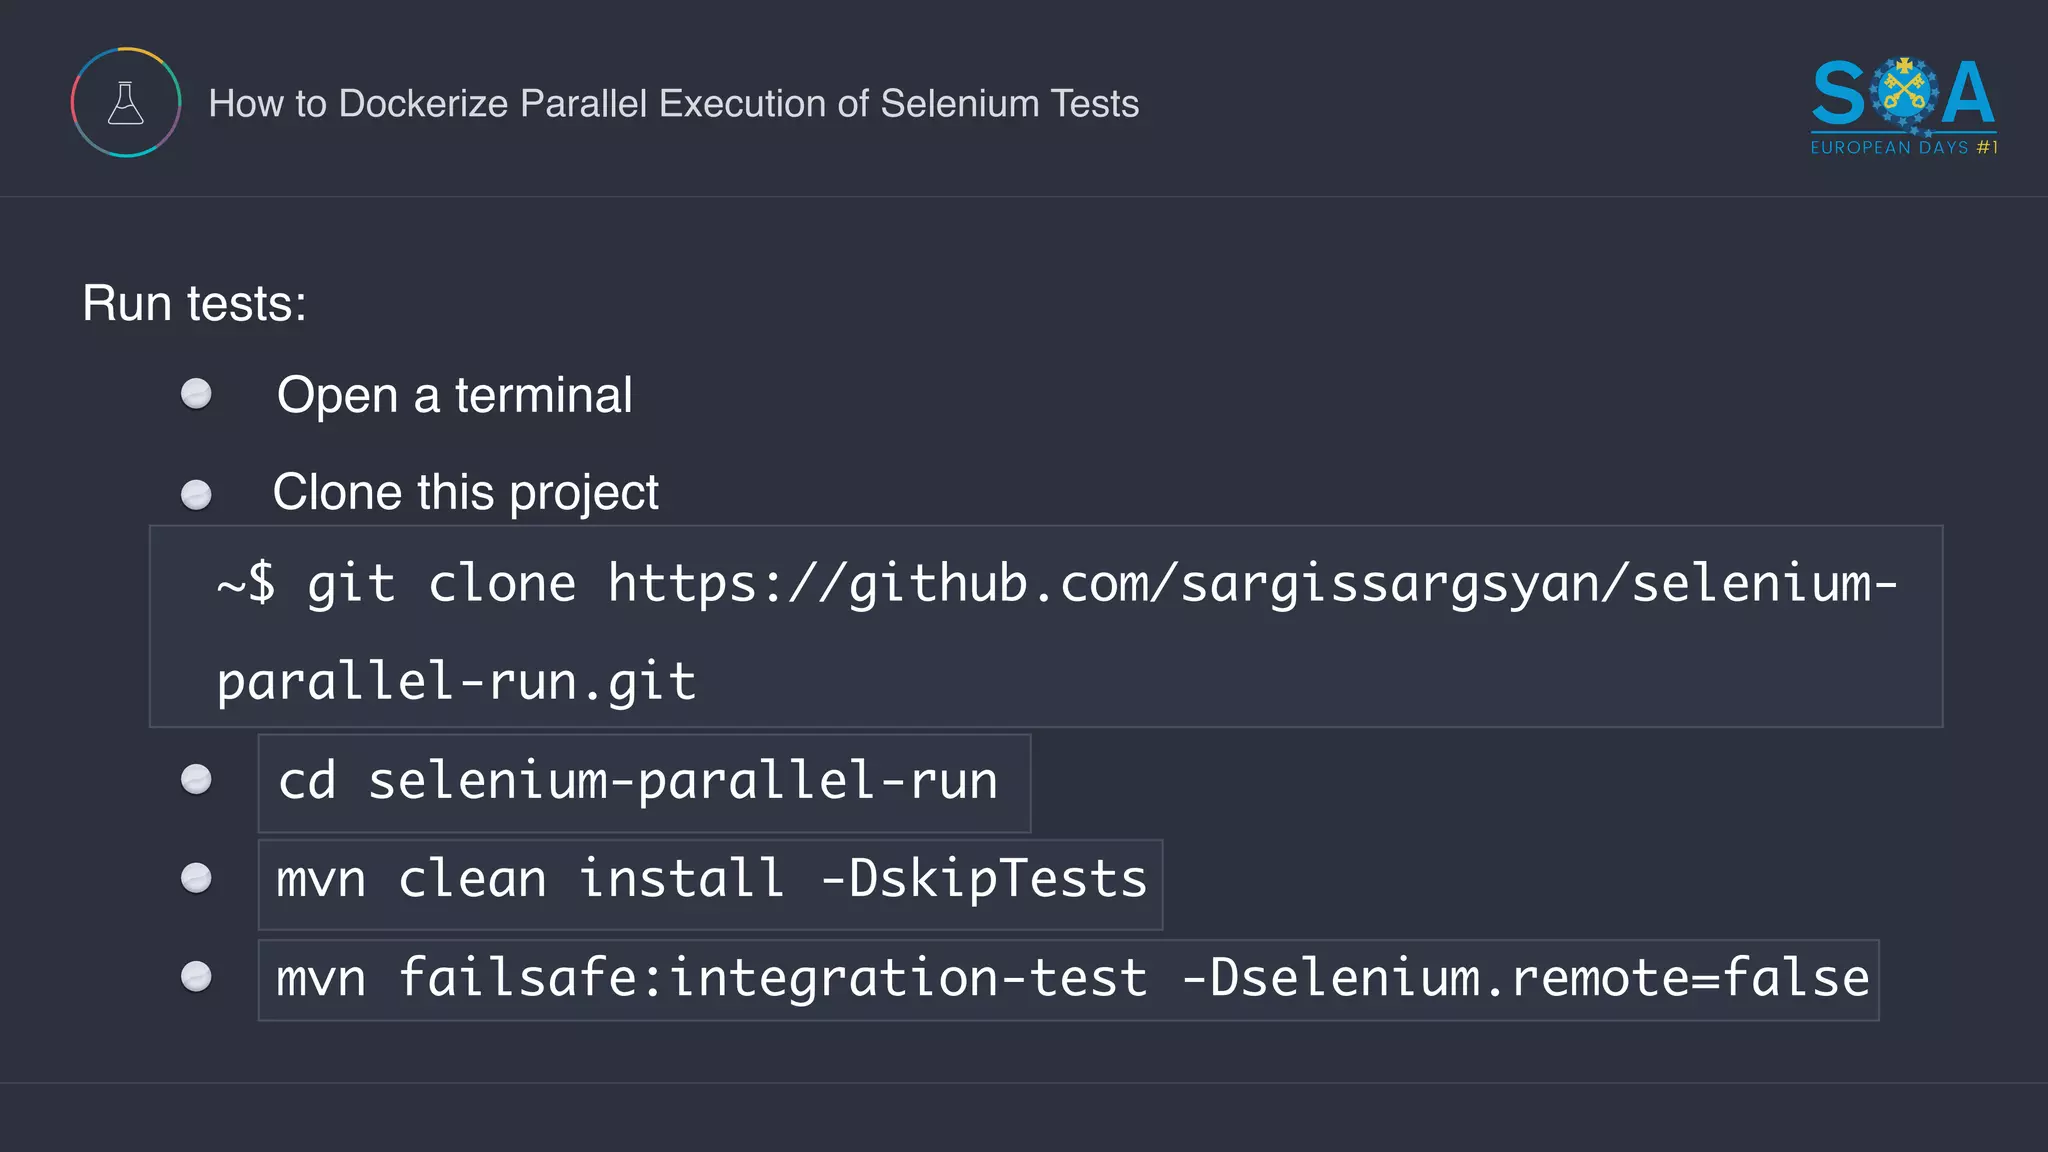Viewport: 2048px width, 1152px height.
Task: Click the 'EUROPEAN DAYS #1' caption text
Action: 1904,147
